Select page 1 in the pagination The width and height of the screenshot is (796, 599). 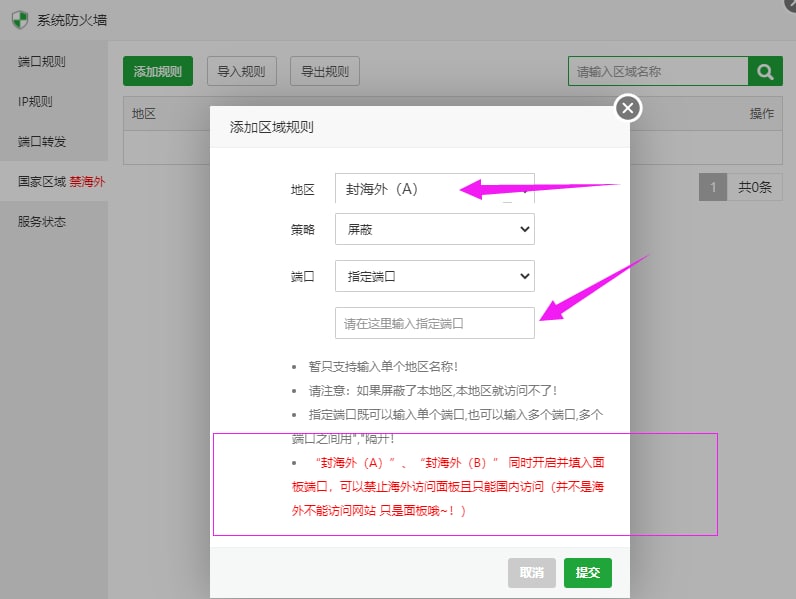click(x=712, y=187)
